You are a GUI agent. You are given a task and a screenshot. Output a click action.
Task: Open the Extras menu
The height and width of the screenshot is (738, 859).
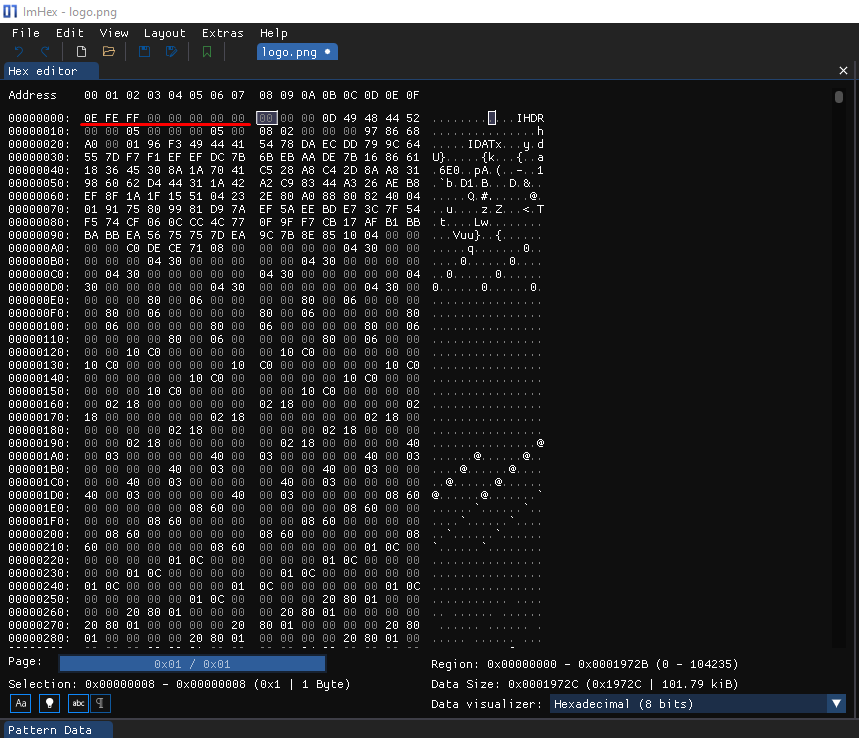coord(222,33)
